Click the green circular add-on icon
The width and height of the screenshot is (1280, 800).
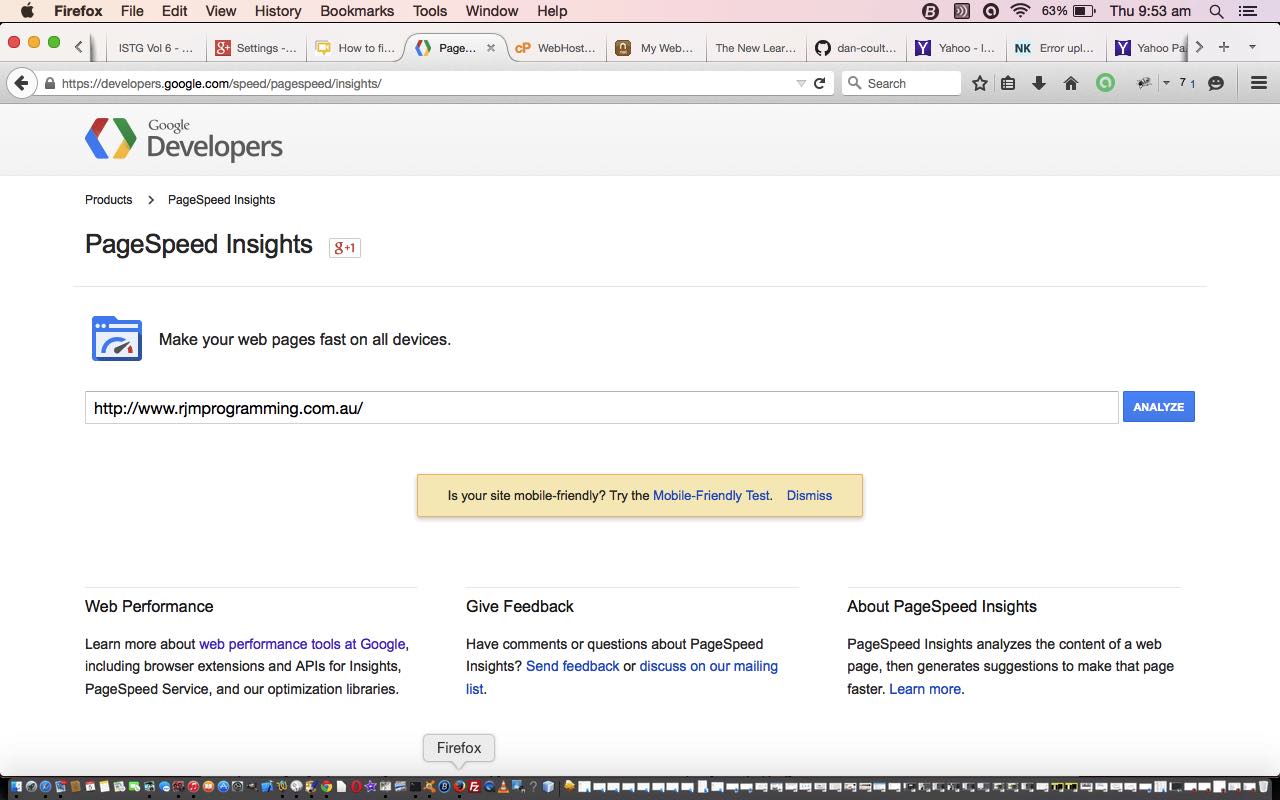pos(1105,83)
